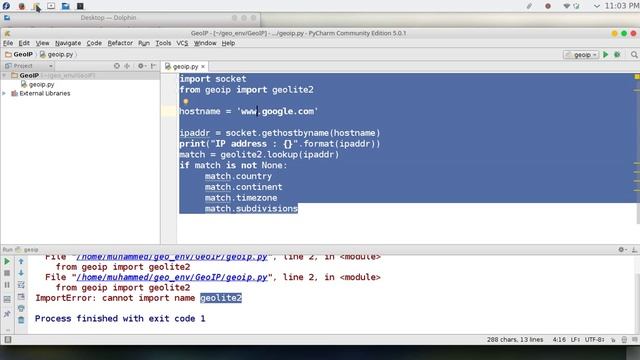This screenshot has height=360, width=640.
Task: Click the geoip.py breadcrumb in navigation bar
Action: tap(57, 54)
